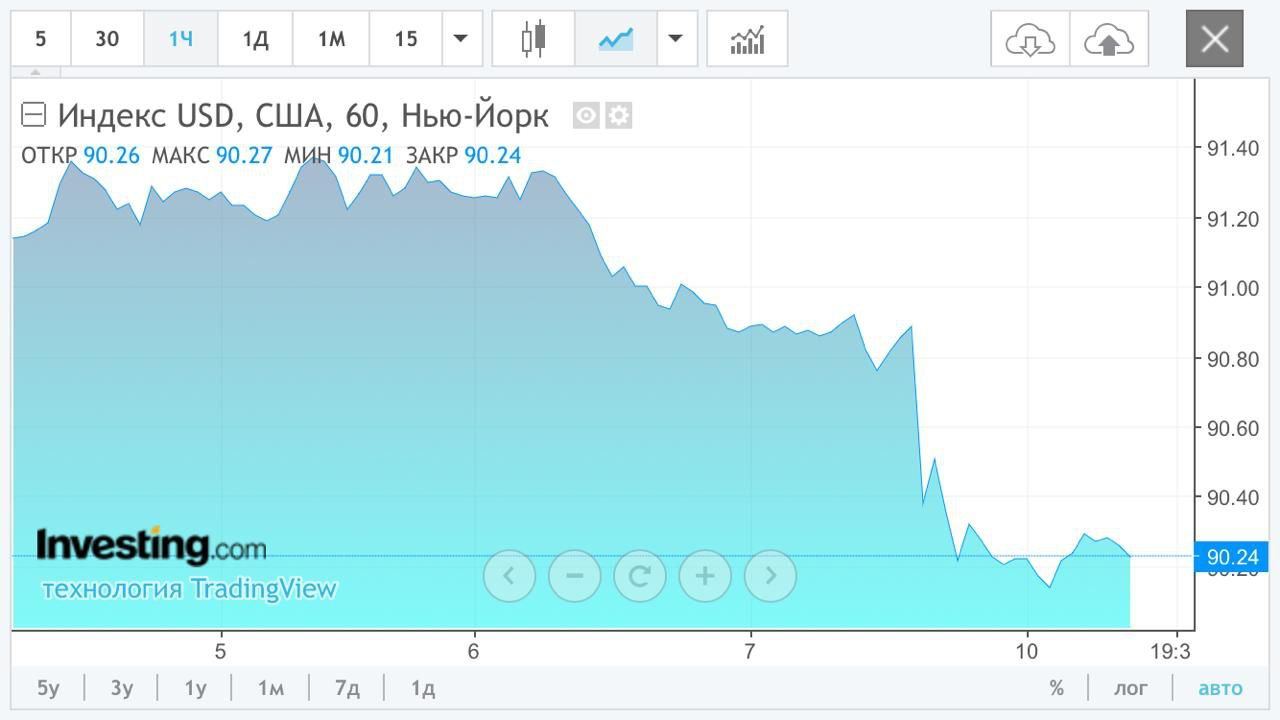This screenshot has height=720, width=1280.
Task: Click the zoom in plus button
Action: (x=705, y=575)
